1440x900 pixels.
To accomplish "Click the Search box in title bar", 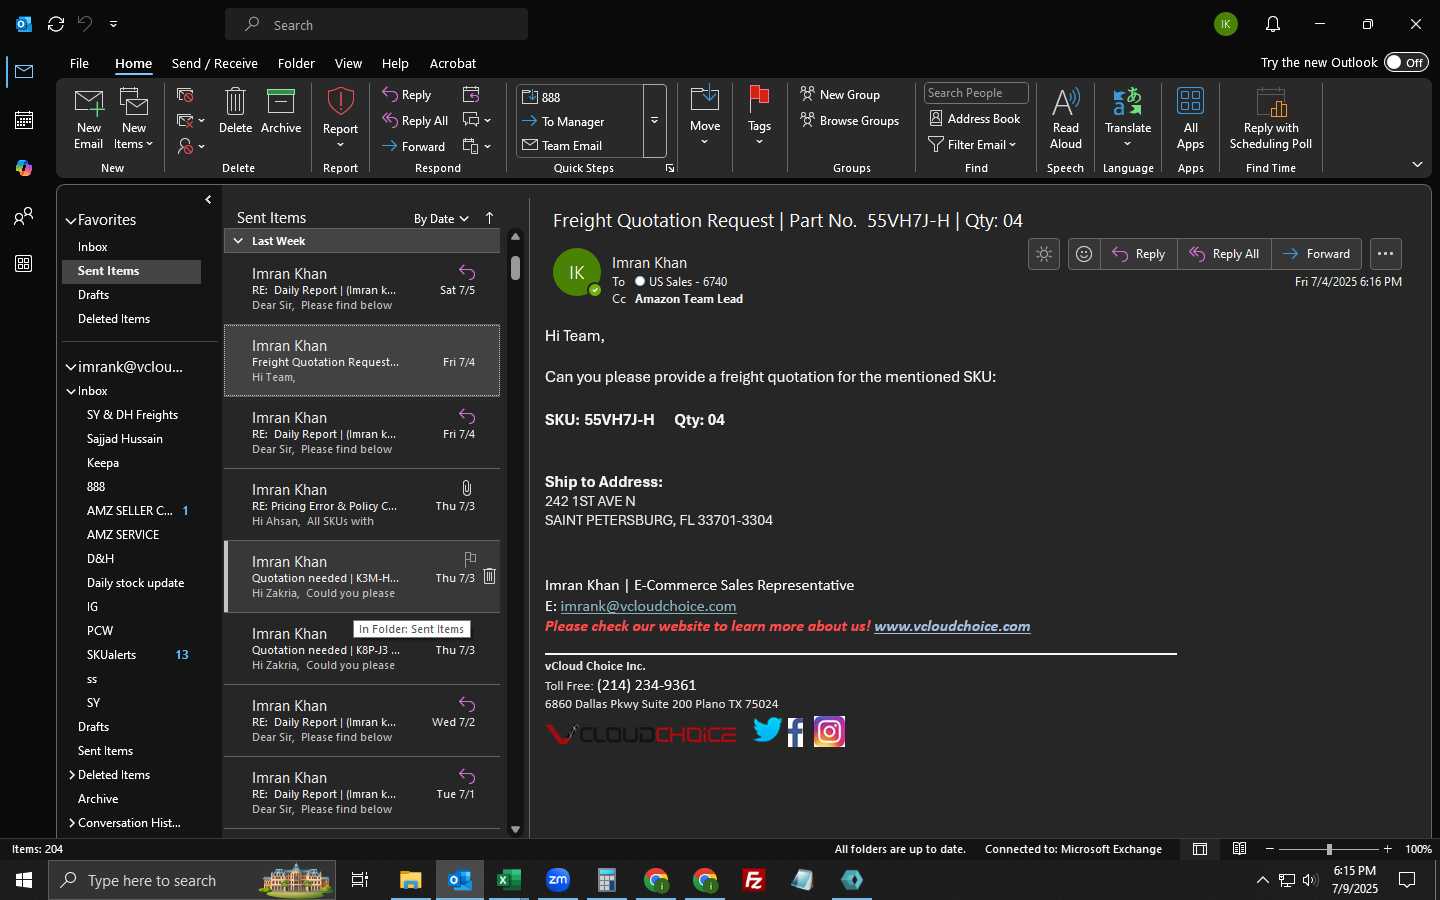I will [x=377, y=24].
